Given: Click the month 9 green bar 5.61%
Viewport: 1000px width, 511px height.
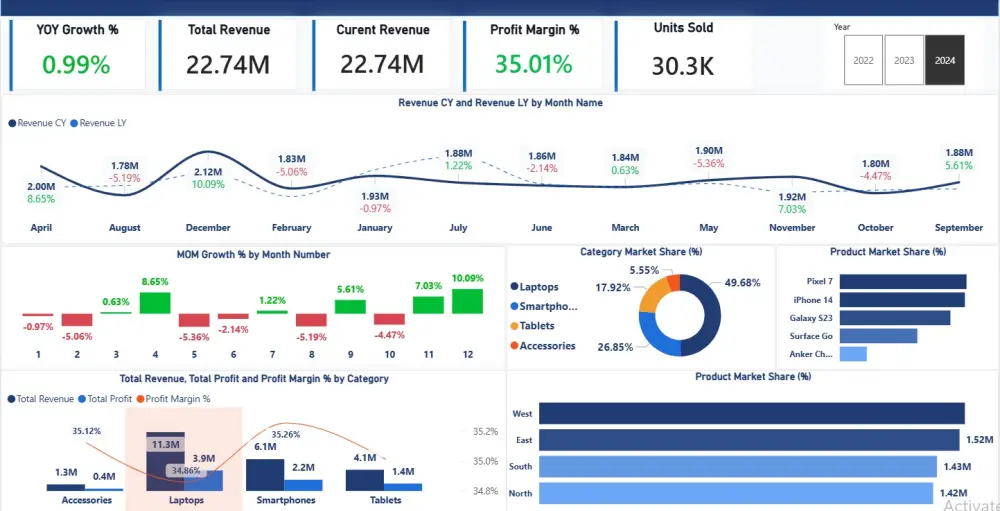Looking at the screenshot, I should [350, 307].
